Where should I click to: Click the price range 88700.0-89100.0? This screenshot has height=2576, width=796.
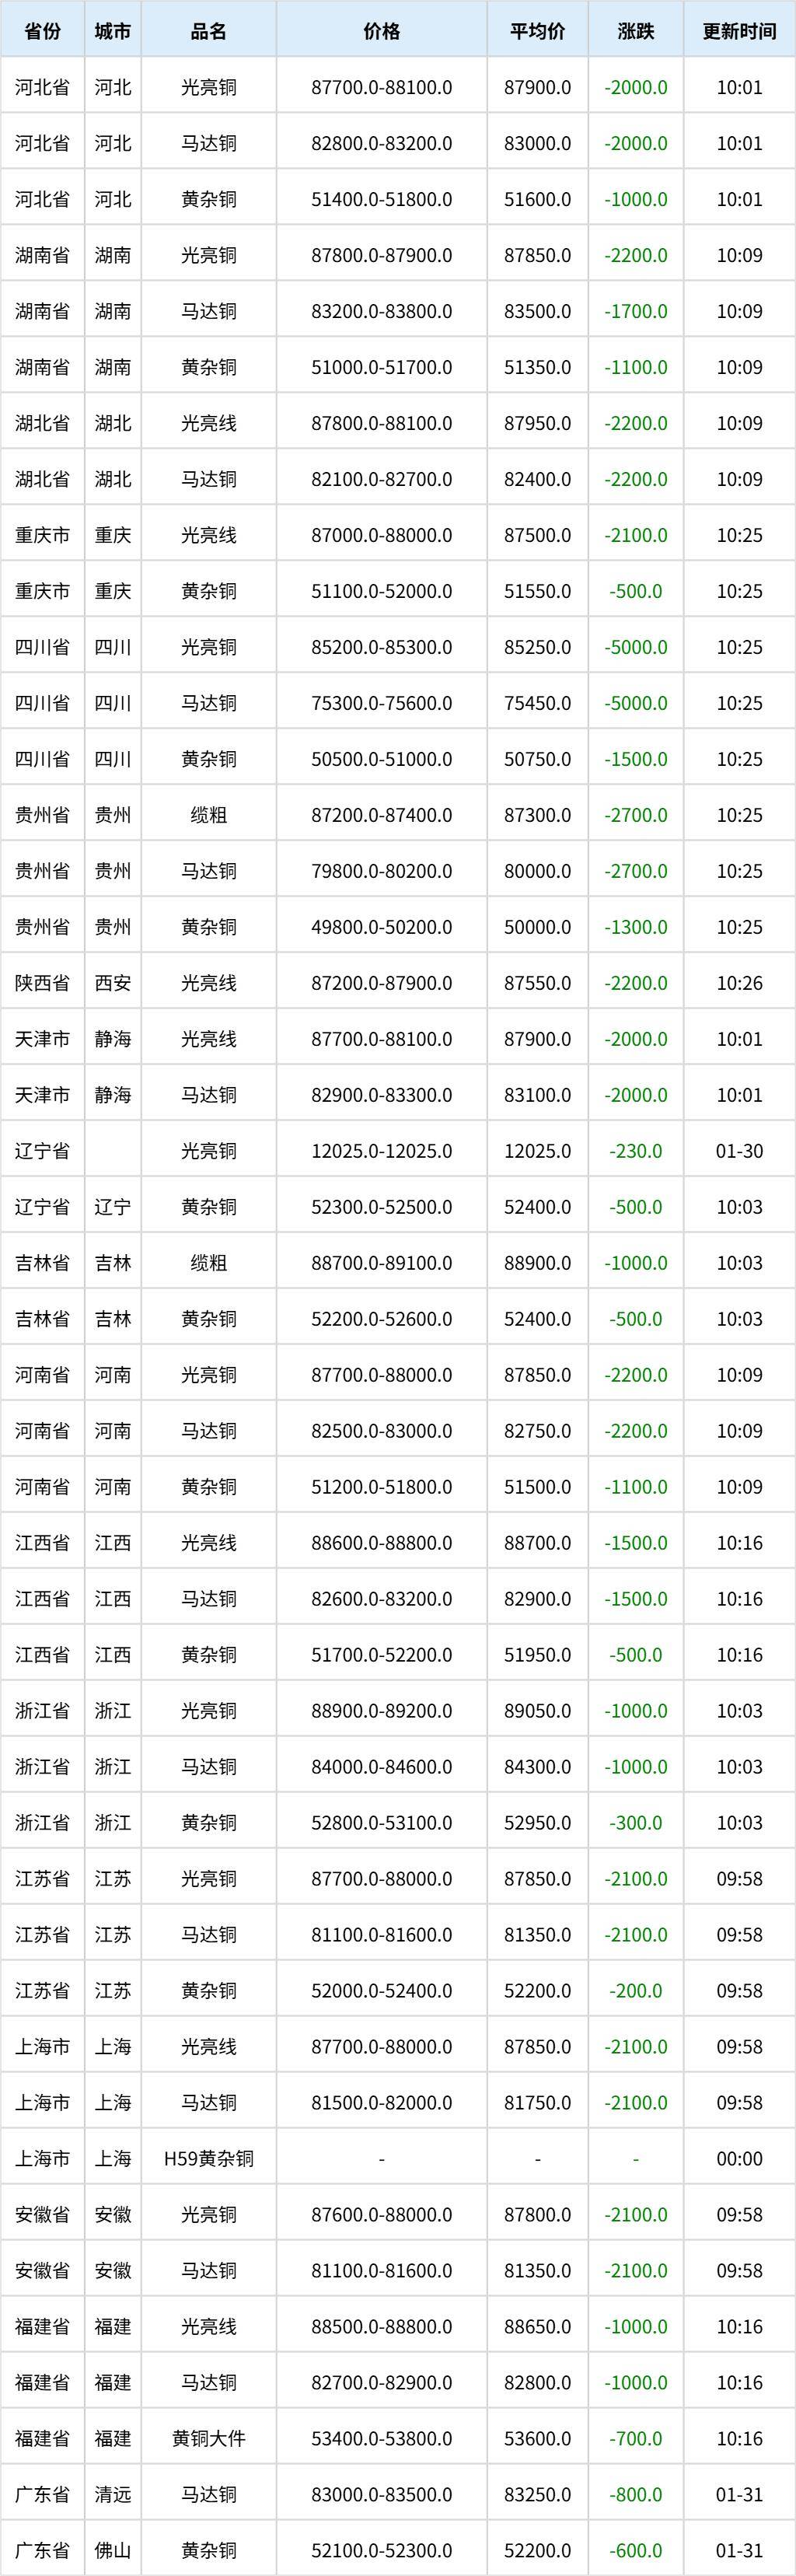coord(381,1263)
